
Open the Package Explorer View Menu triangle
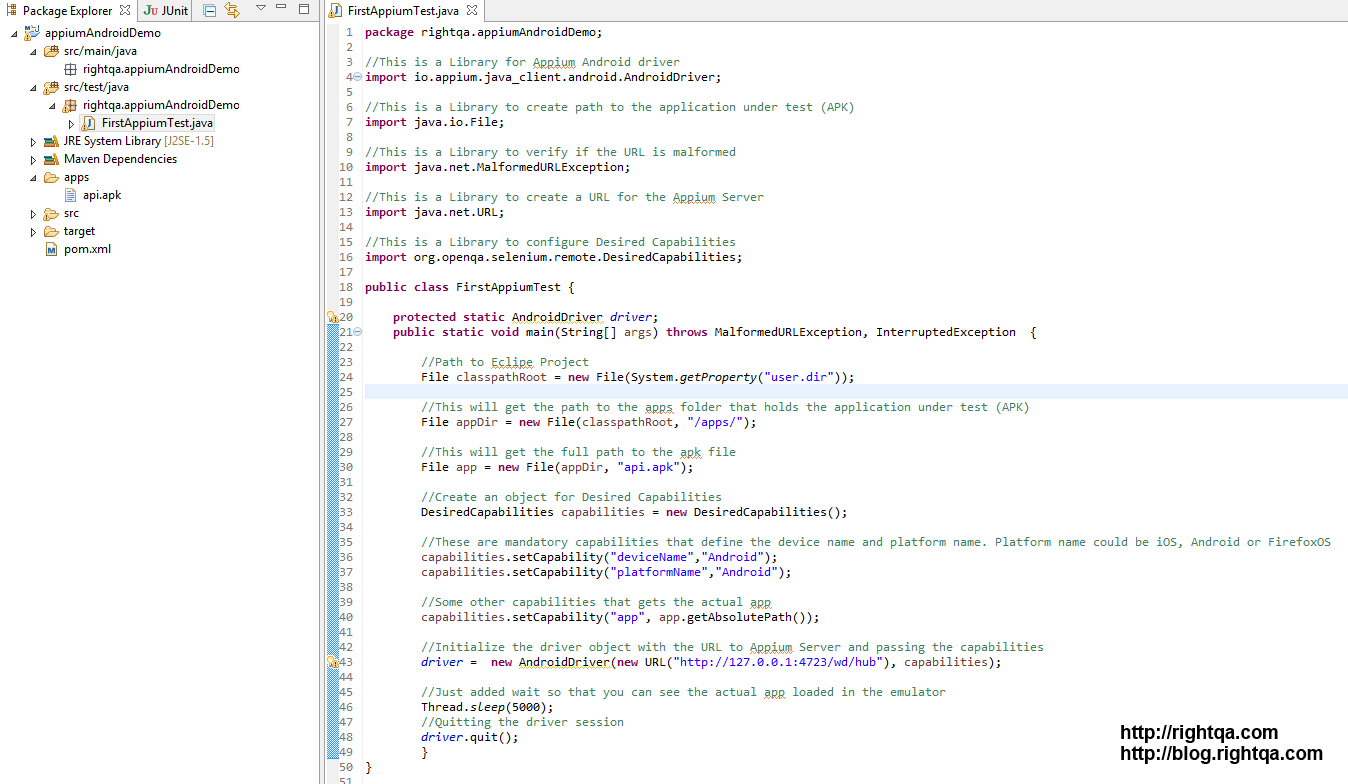261,9
